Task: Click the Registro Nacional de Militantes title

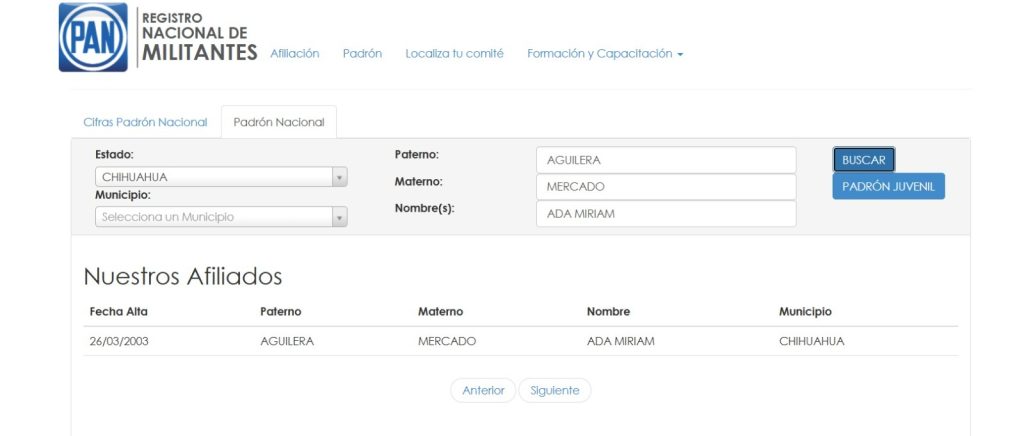Action: [x=199, y=37]
